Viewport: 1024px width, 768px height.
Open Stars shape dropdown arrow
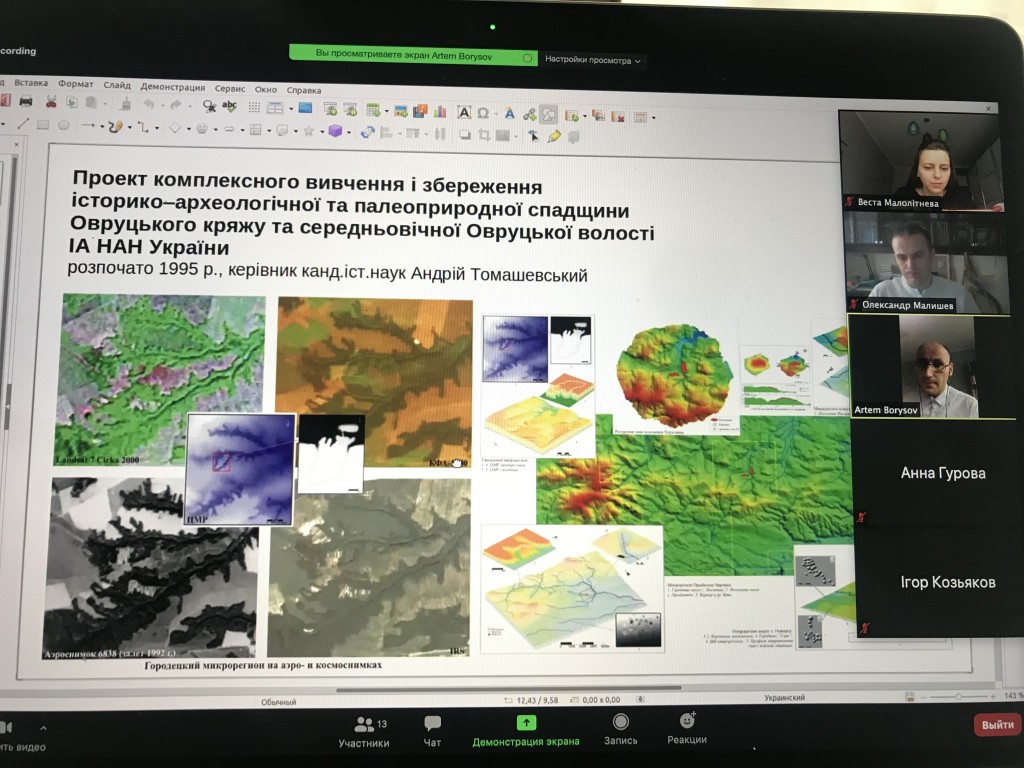pos(320,131)
